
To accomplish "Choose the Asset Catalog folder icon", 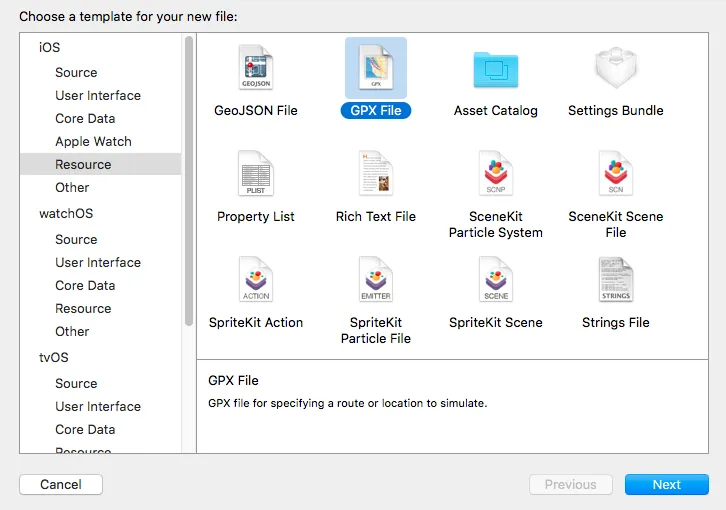I will tap(496, 68).
